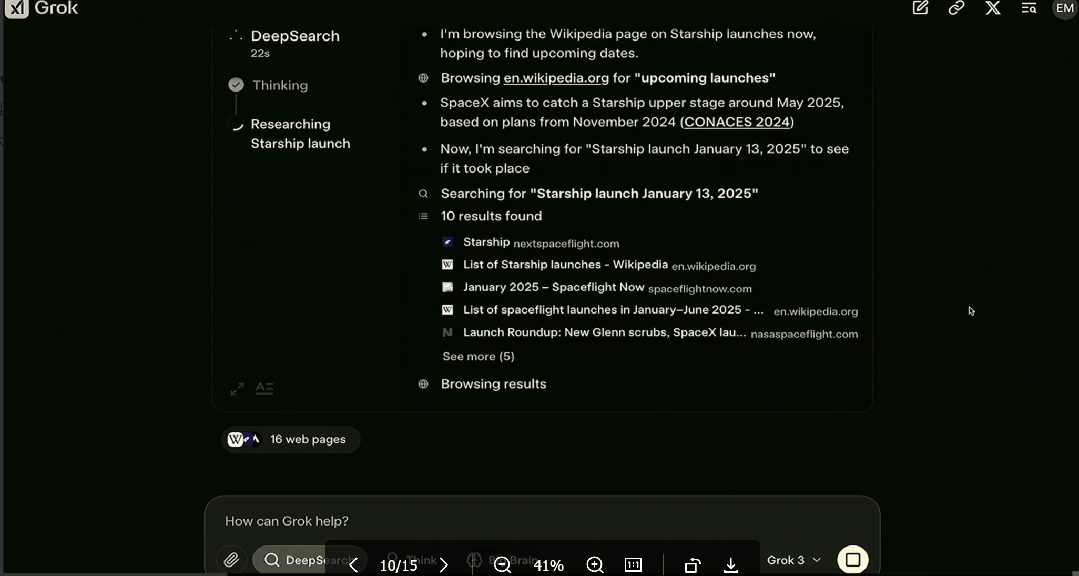Click the Grok logo icon
Image resolution: width=1079 pixels, height=576 pixels.
tap(17, 8)
